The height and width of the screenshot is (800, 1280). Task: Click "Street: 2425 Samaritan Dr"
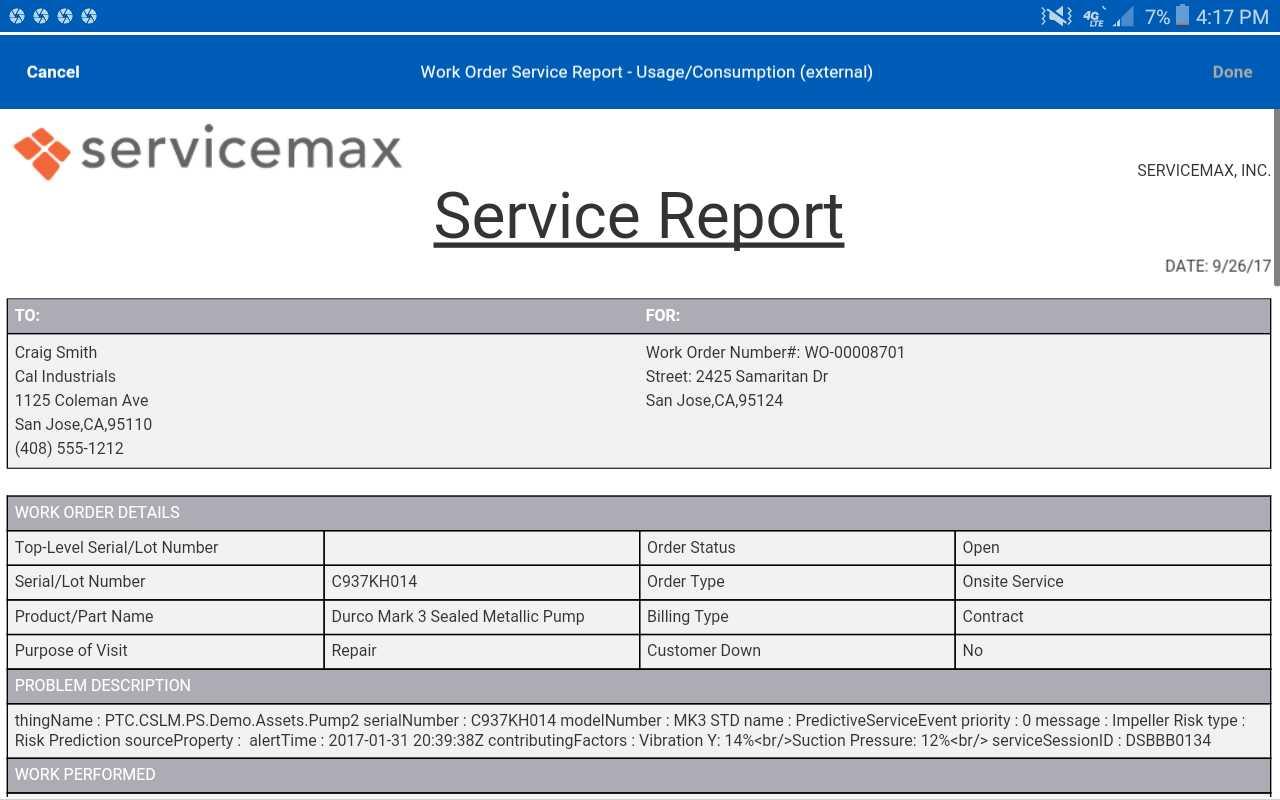pyautogui.click(x=737, y=376)
